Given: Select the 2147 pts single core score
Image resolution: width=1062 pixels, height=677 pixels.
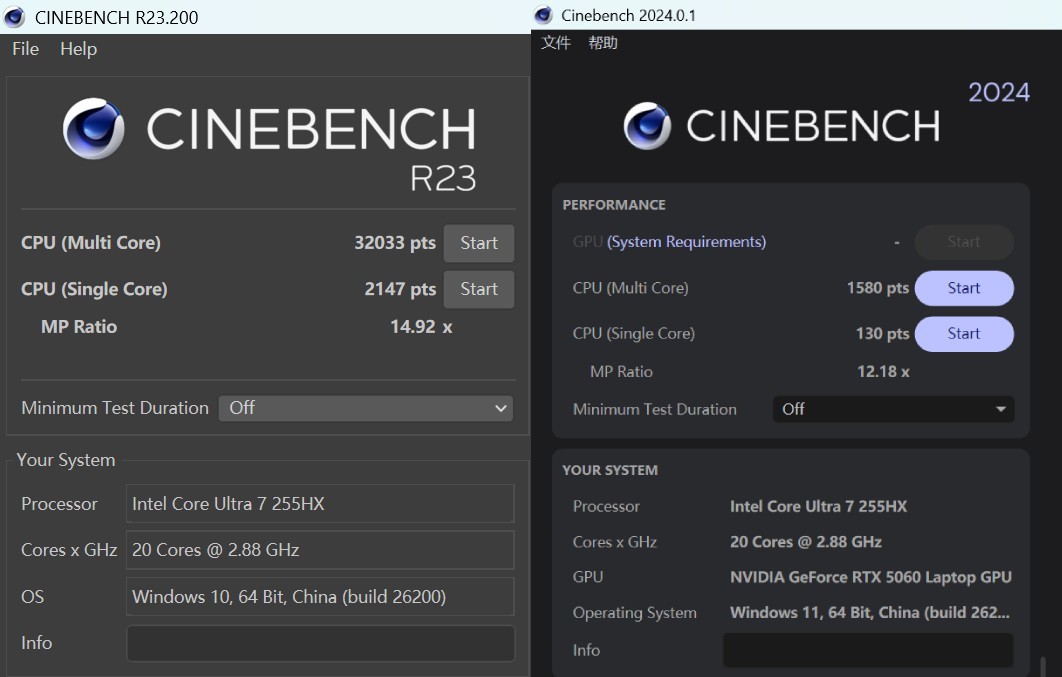Looking at the screenshot, I should tap(400, 289).
